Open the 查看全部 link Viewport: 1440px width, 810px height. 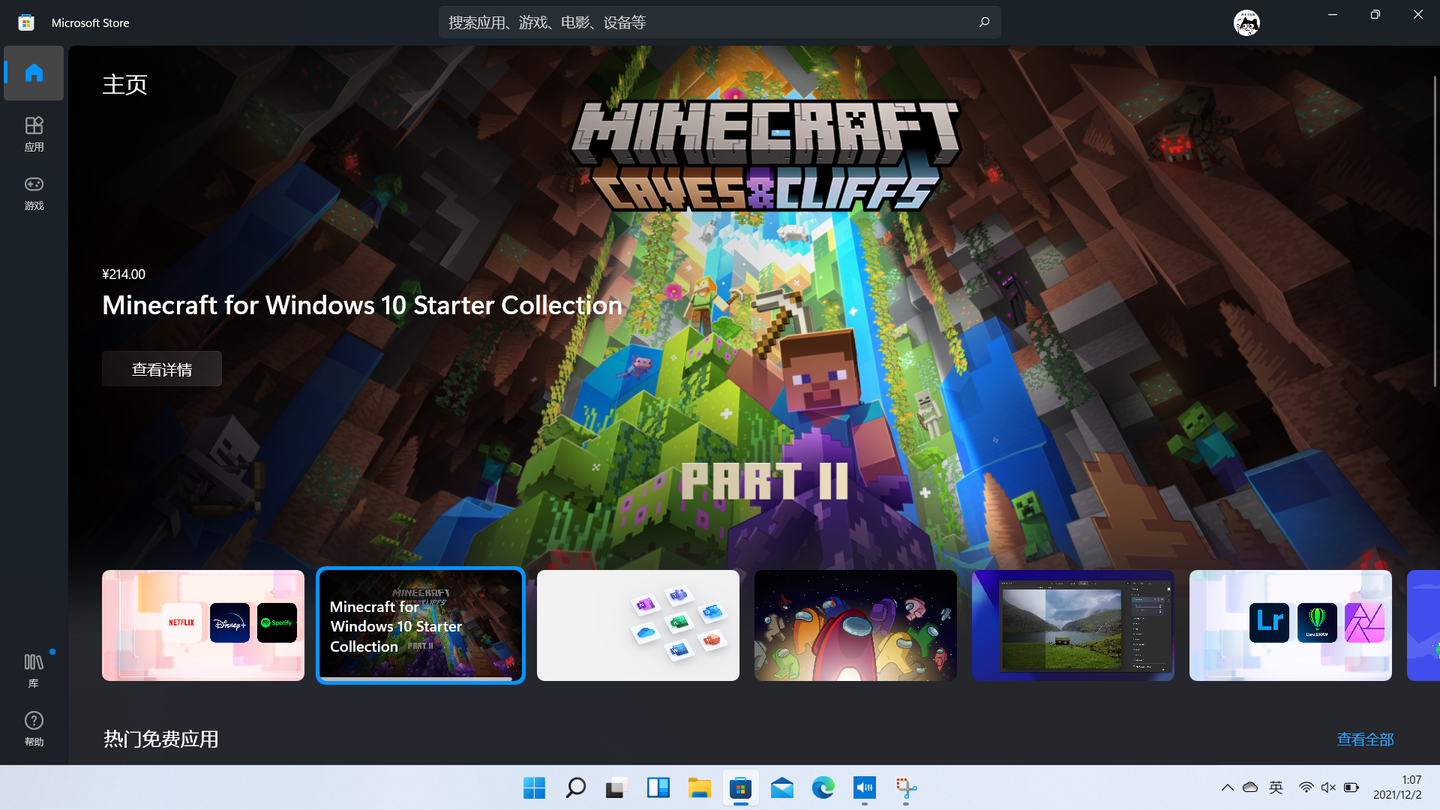pos(1365,739)
